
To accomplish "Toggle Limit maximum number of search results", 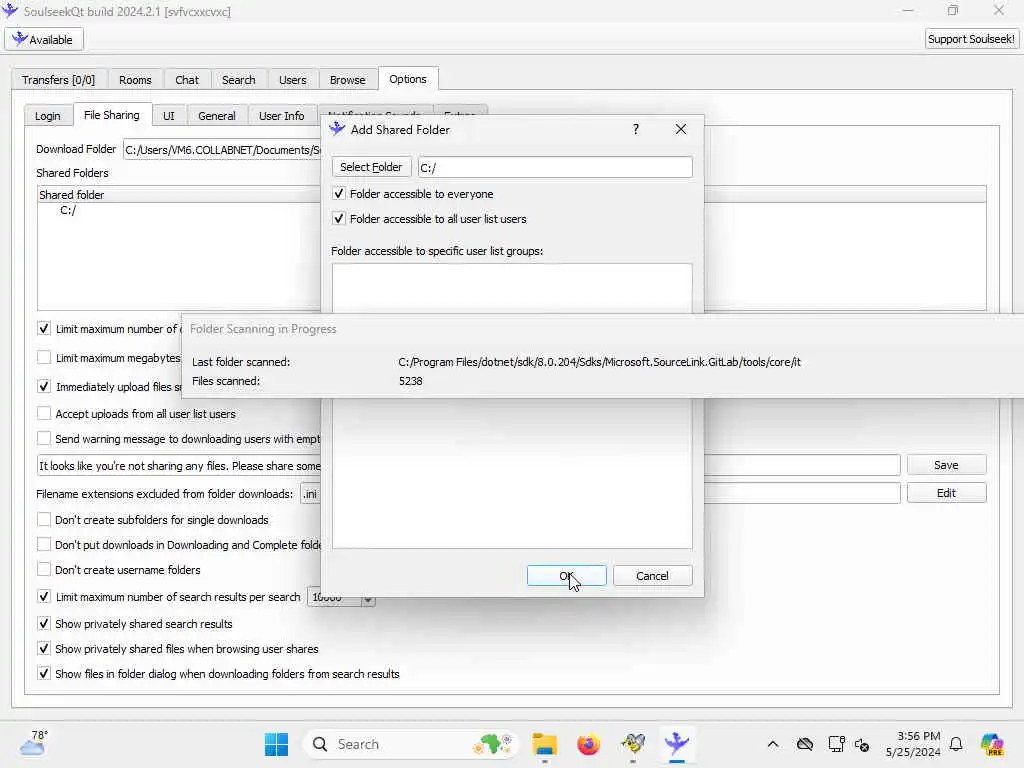I will [44, 596].
